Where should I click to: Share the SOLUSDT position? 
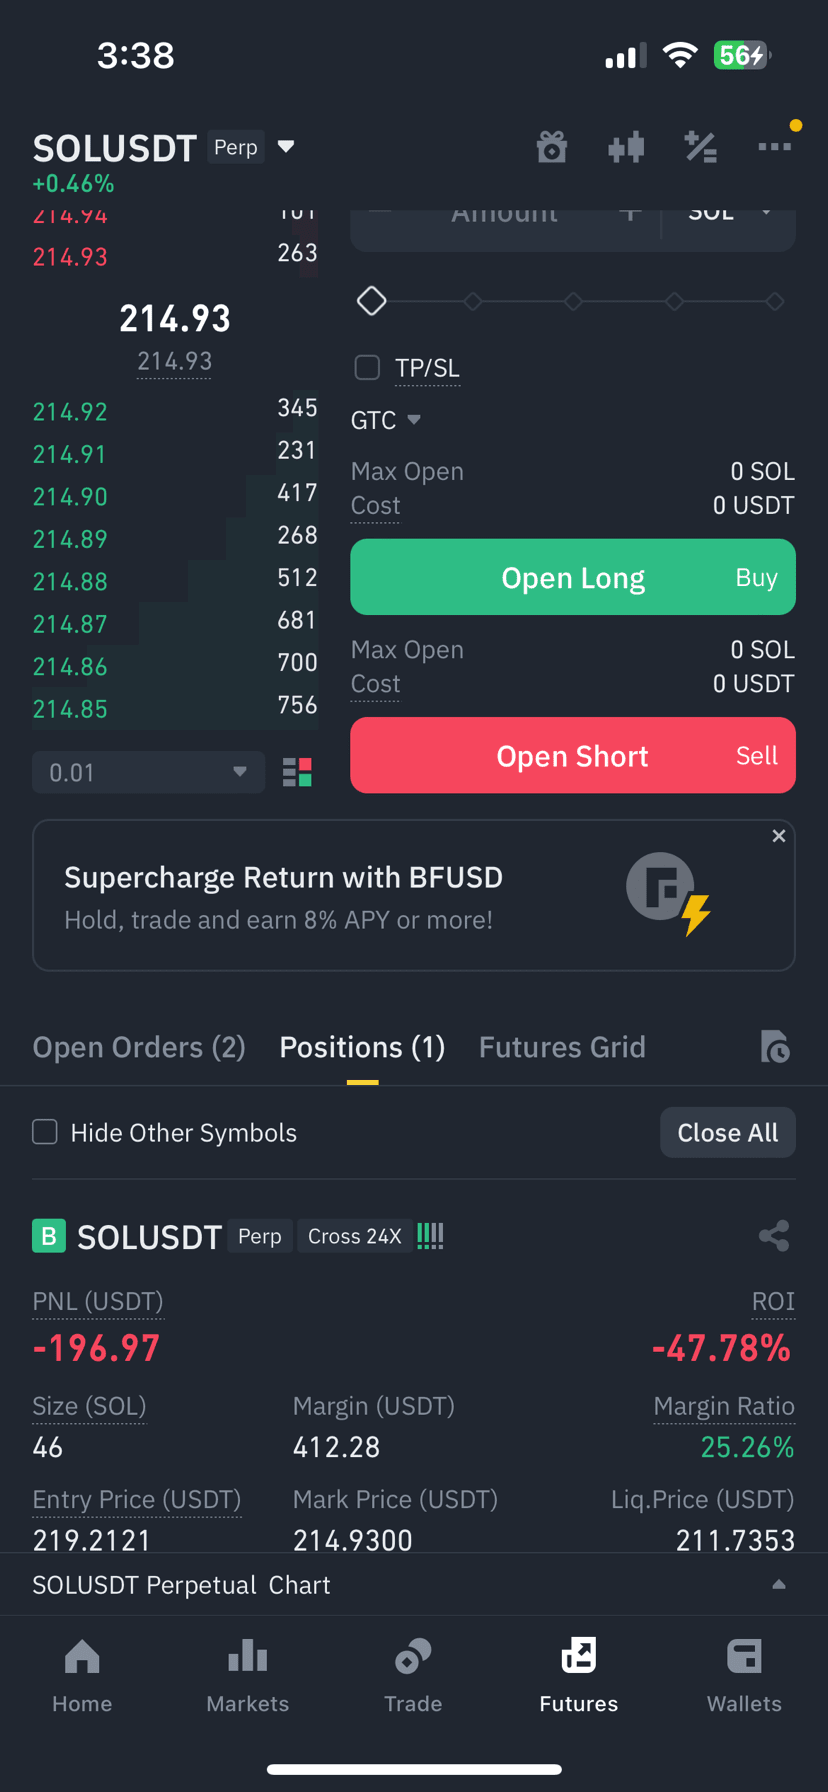click(x=774, y=1236)
